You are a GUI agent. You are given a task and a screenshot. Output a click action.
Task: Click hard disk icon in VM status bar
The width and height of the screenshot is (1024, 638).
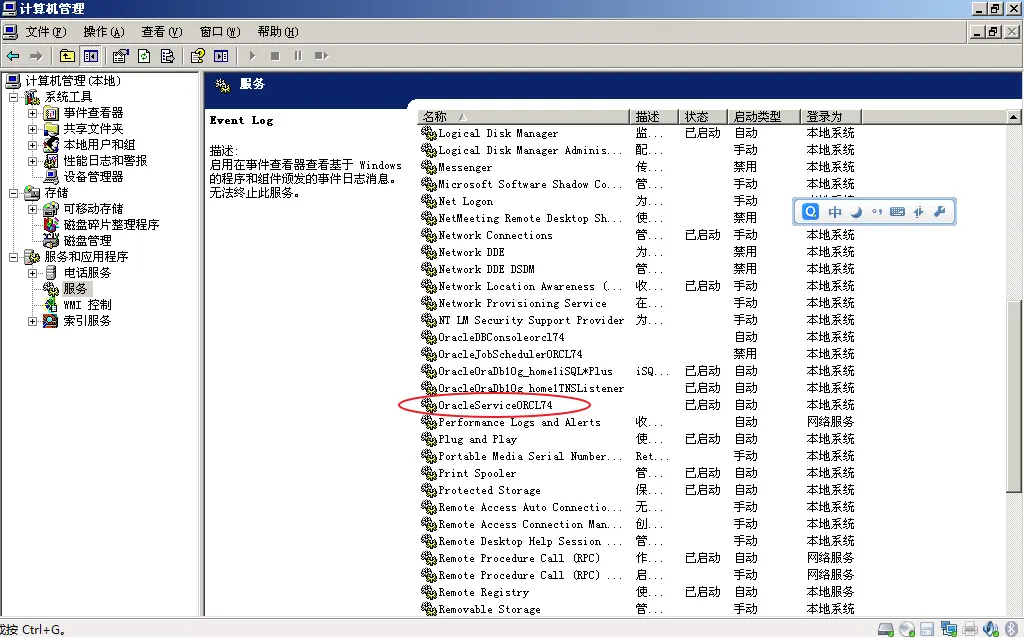click(x=886, y=630)
